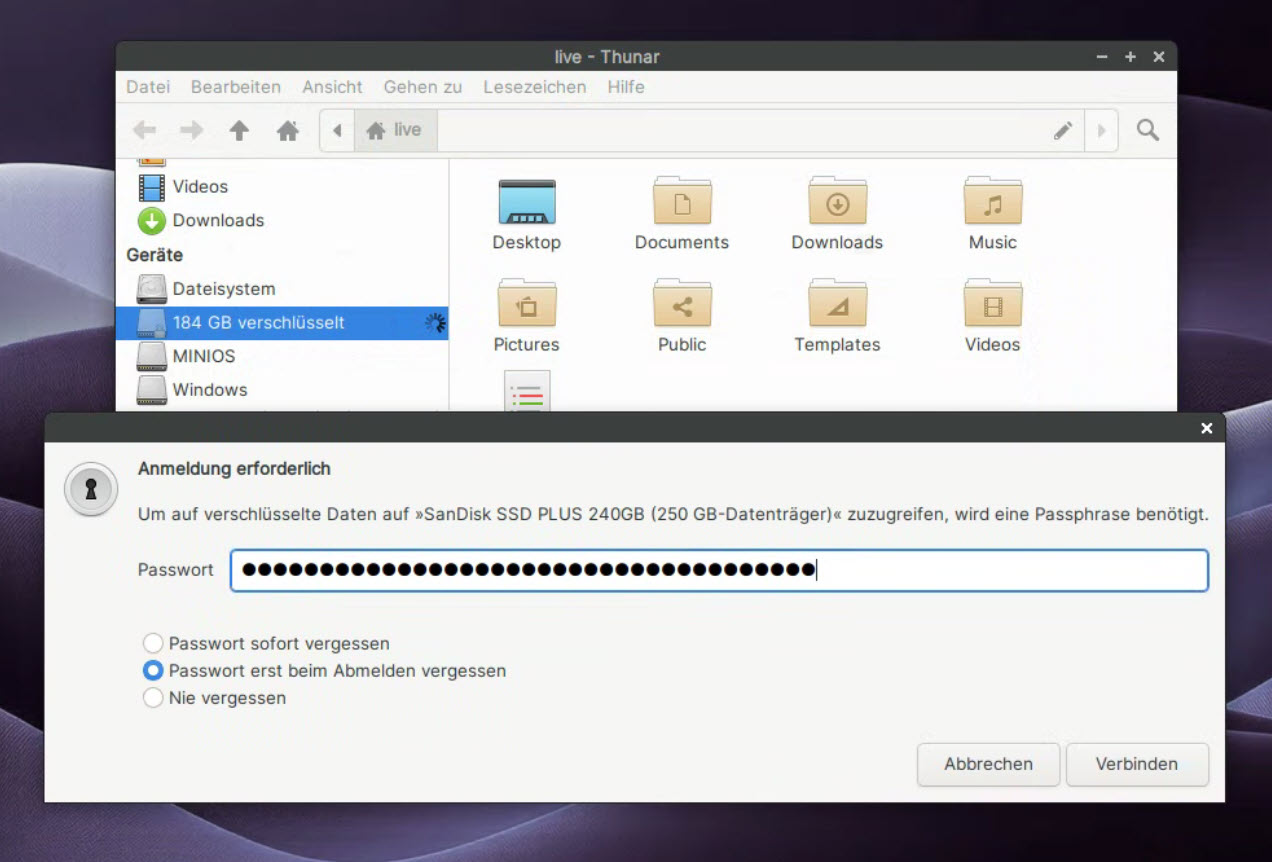
Task: Select '184 GB verschlüsselt' device in sidebar
Action: coord(258,323)
